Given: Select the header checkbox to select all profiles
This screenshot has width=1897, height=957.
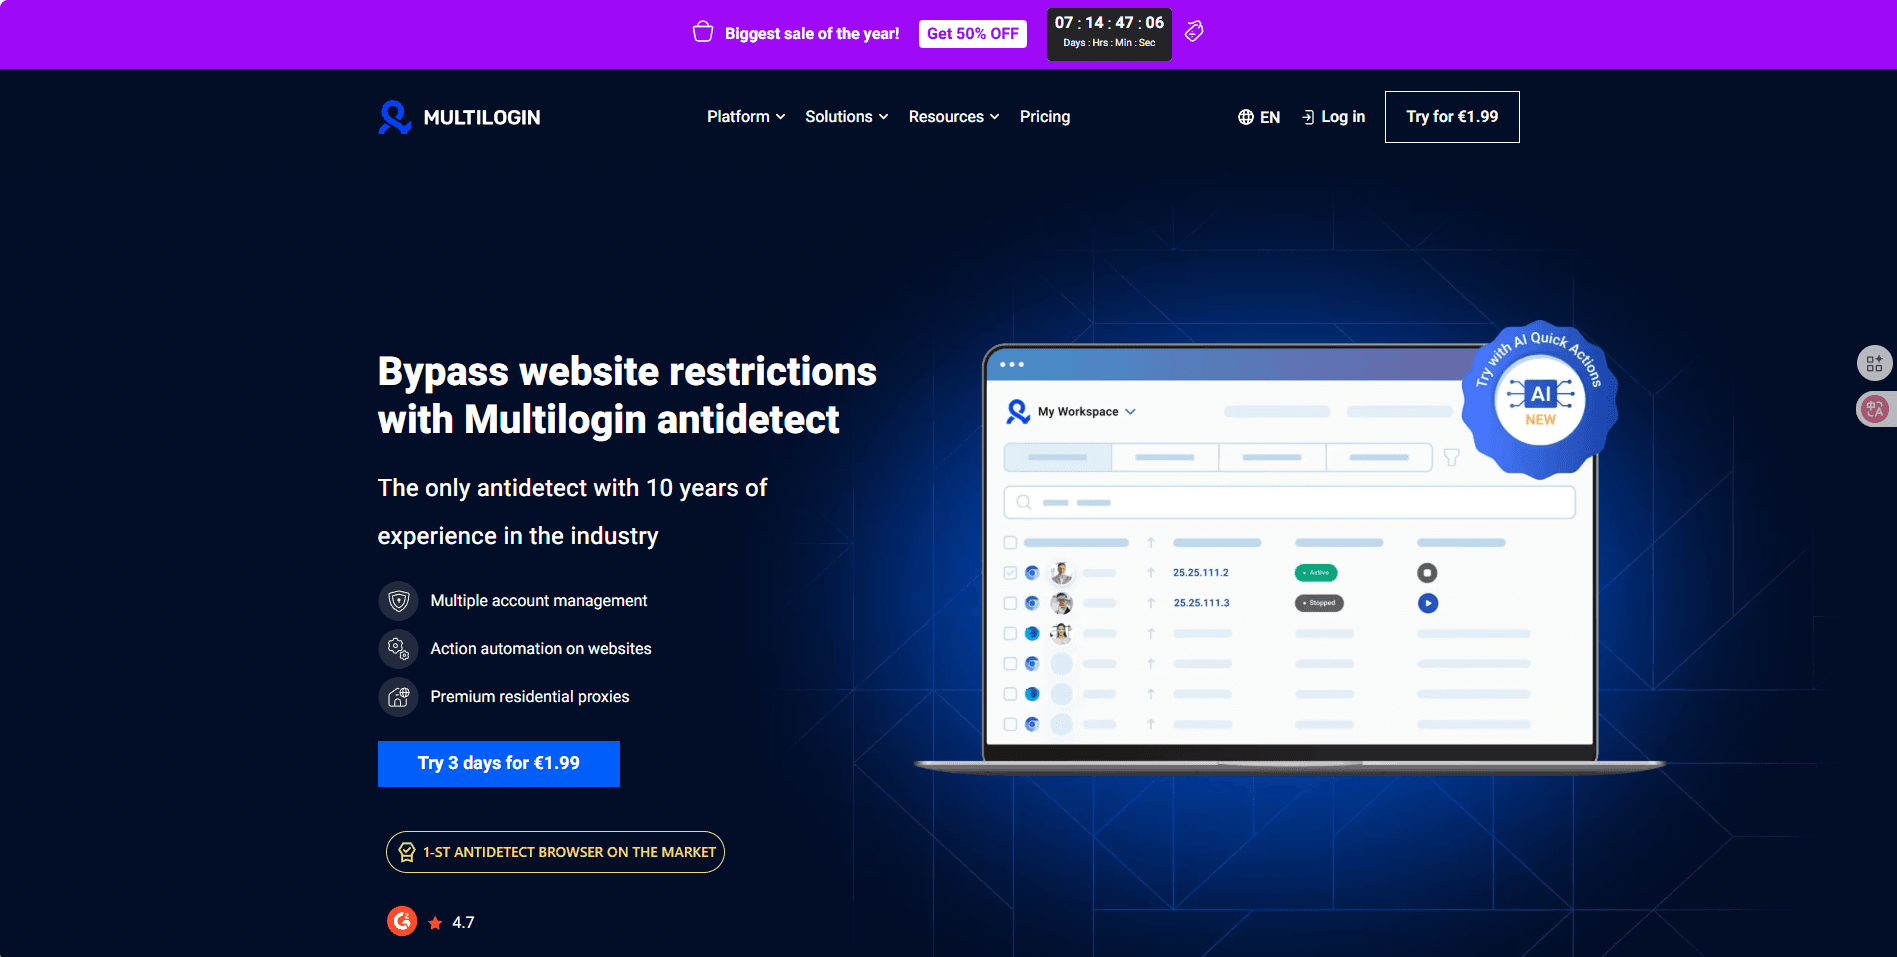Looking at the screenshot, I should pos(1010,542).
